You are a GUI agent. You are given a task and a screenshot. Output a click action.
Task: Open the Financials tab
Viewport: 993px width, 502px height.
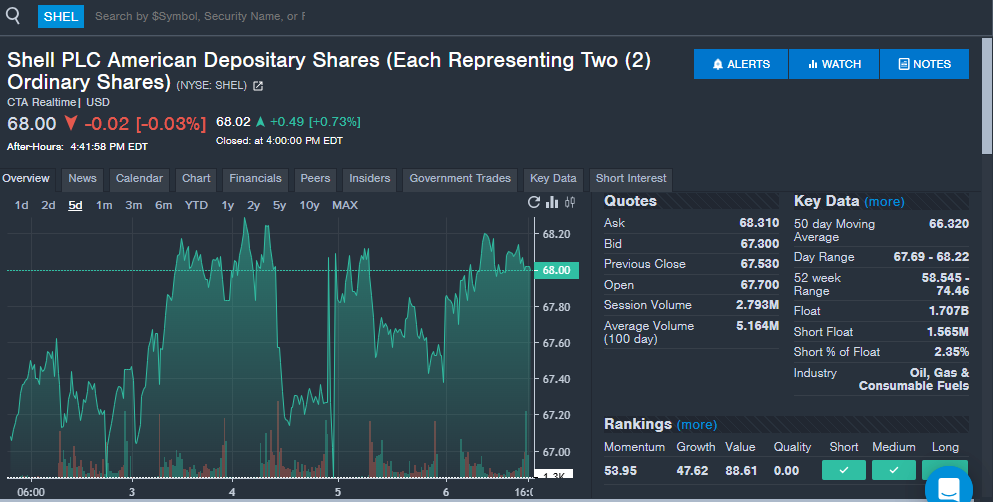(255, 179)
